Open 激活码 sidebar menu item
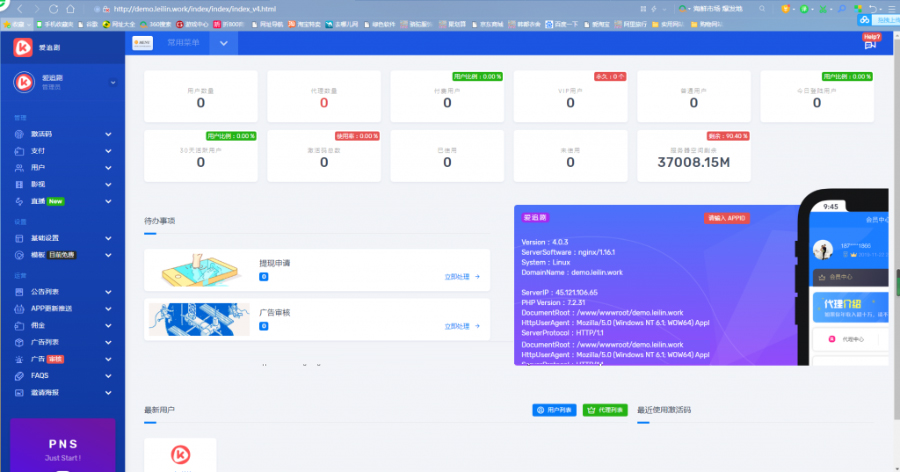Screen dimensions: 900x472 [x=63, y=134]
